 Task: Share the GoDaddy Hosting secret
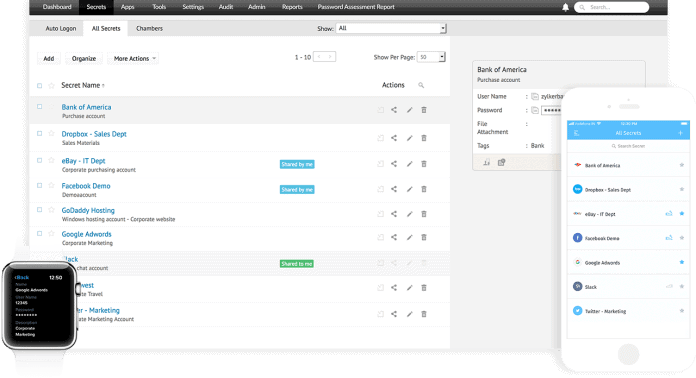coord(394,214)
